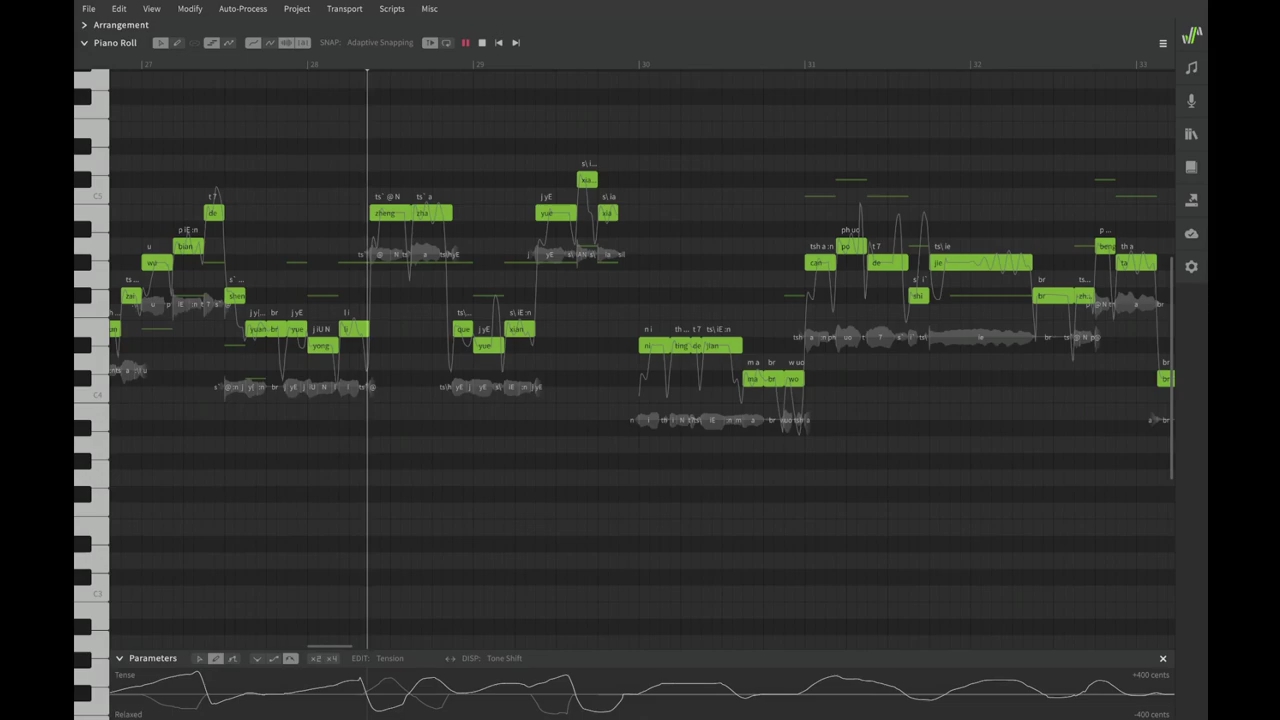
Task: Select the smooth curve option in Parameters
Action: pos(290,658)
